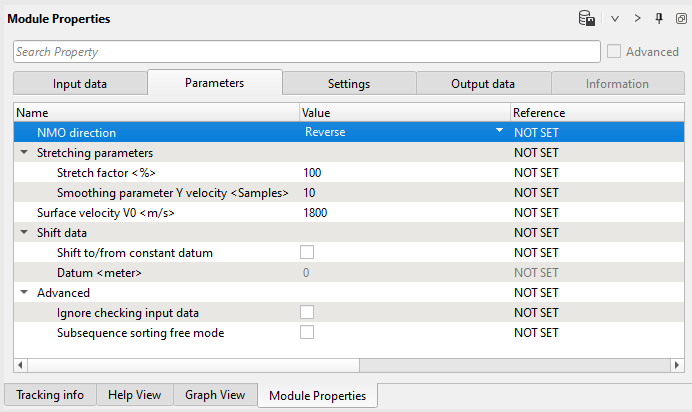
Task: Click the database save icon
Action: pos(587,18)
